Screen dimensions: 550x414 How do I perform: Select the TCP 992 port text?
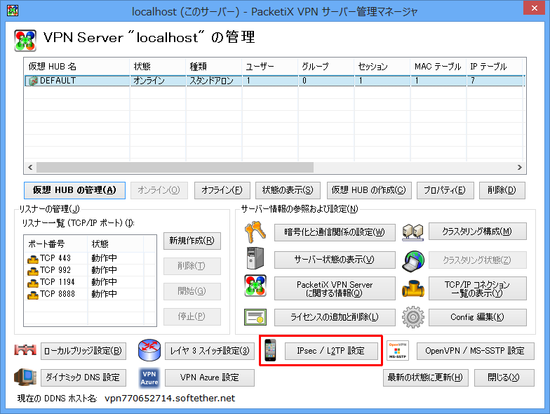(55, 270)
